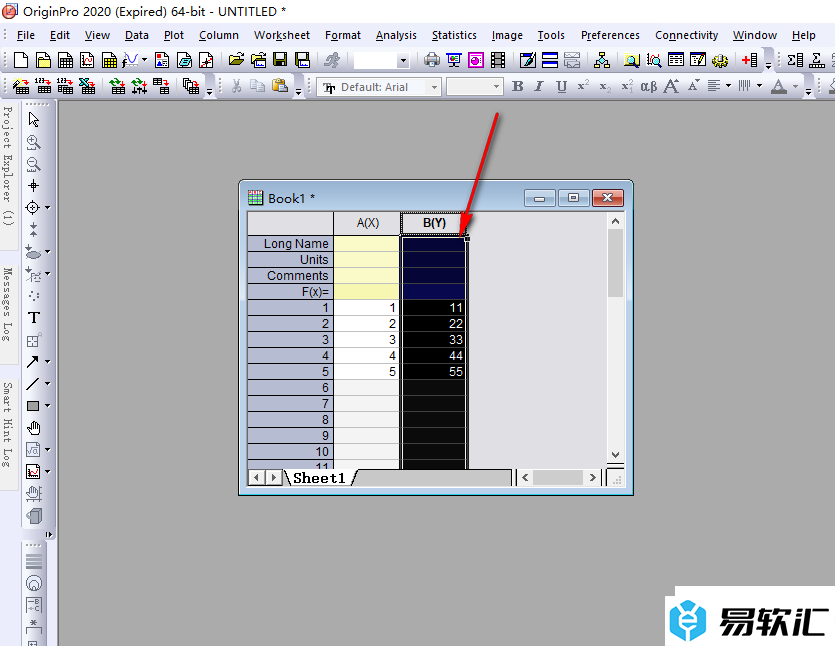Click the Project Explorer magnifier icon
The height and width of the screenshot is (646, 835).
tap(632, 60)
